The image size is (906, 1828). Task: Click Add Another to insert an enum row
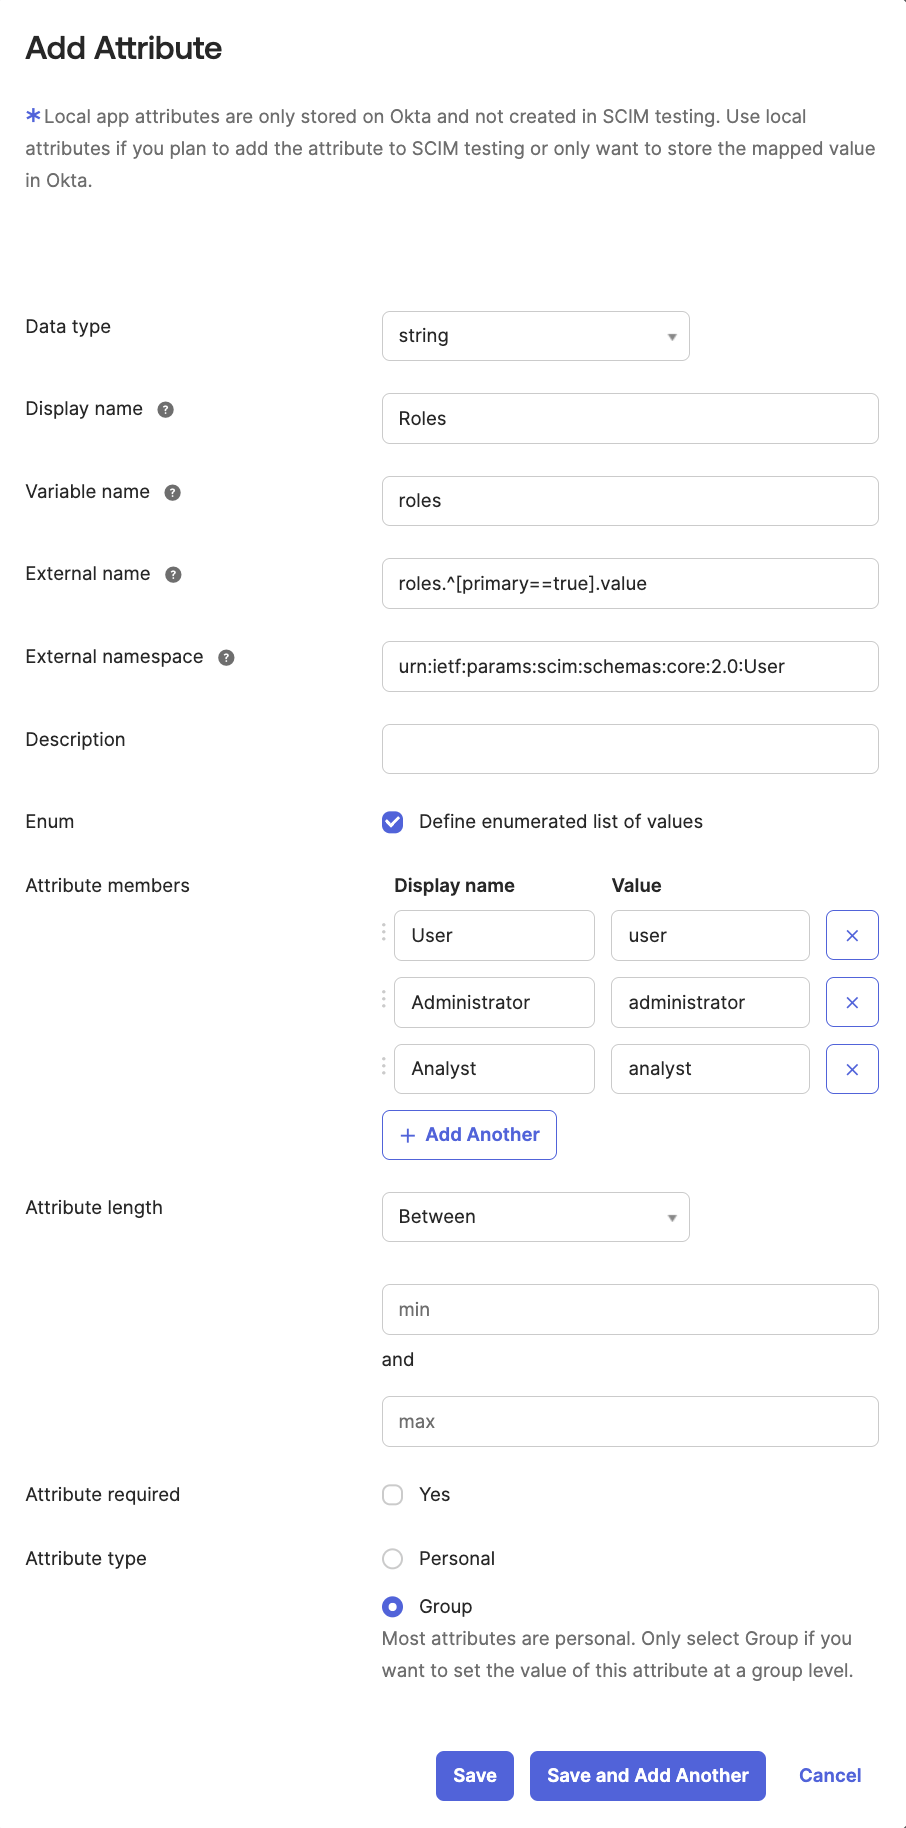point(469,1134)
